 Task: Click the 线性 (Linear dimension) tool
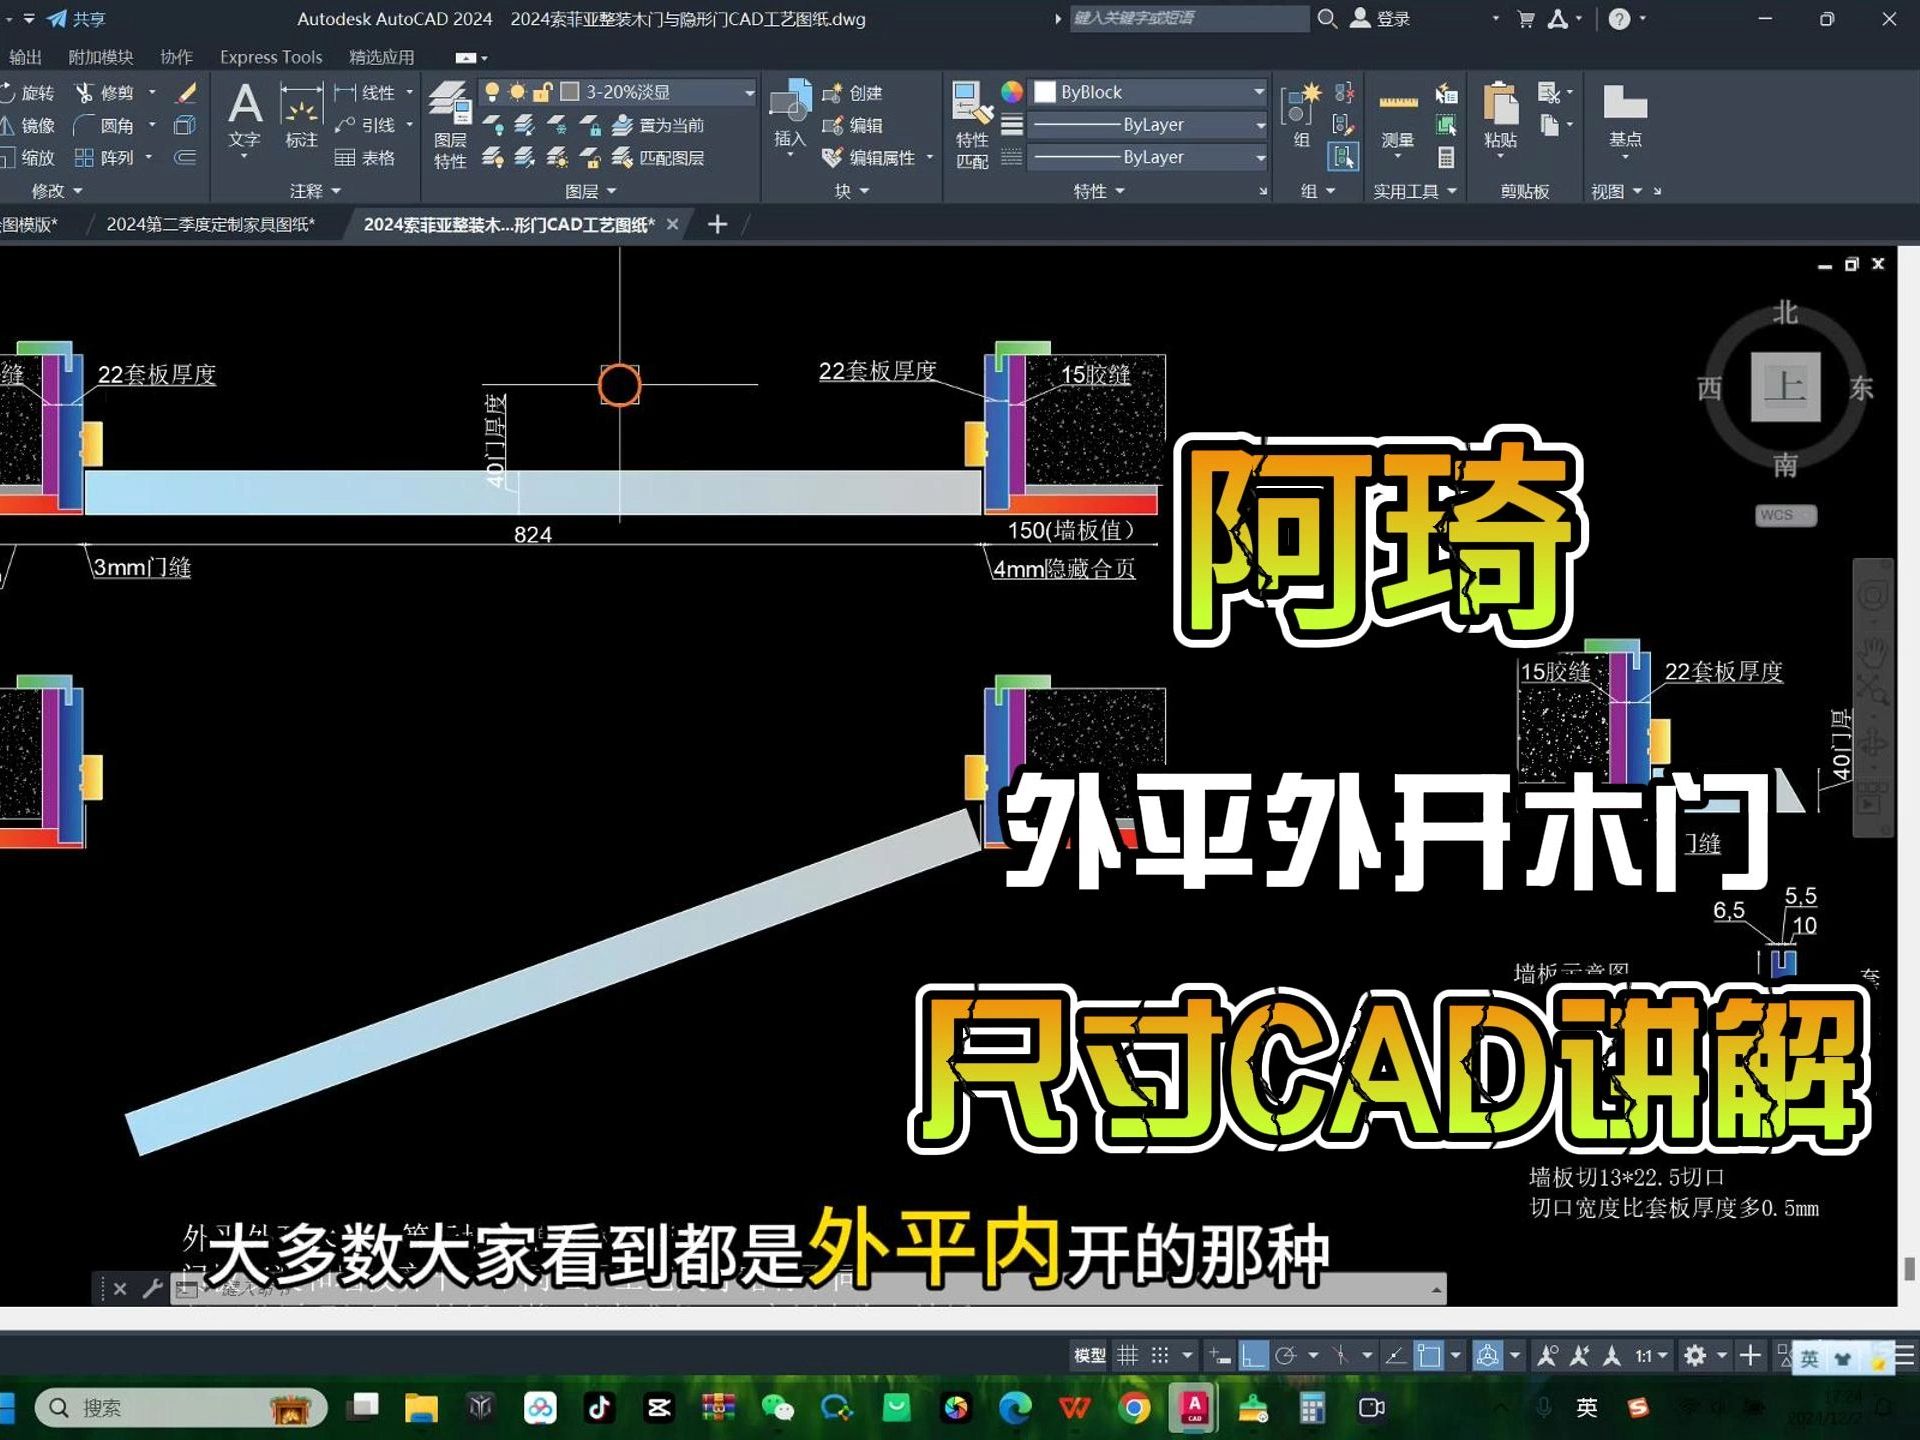coord(365,93)
